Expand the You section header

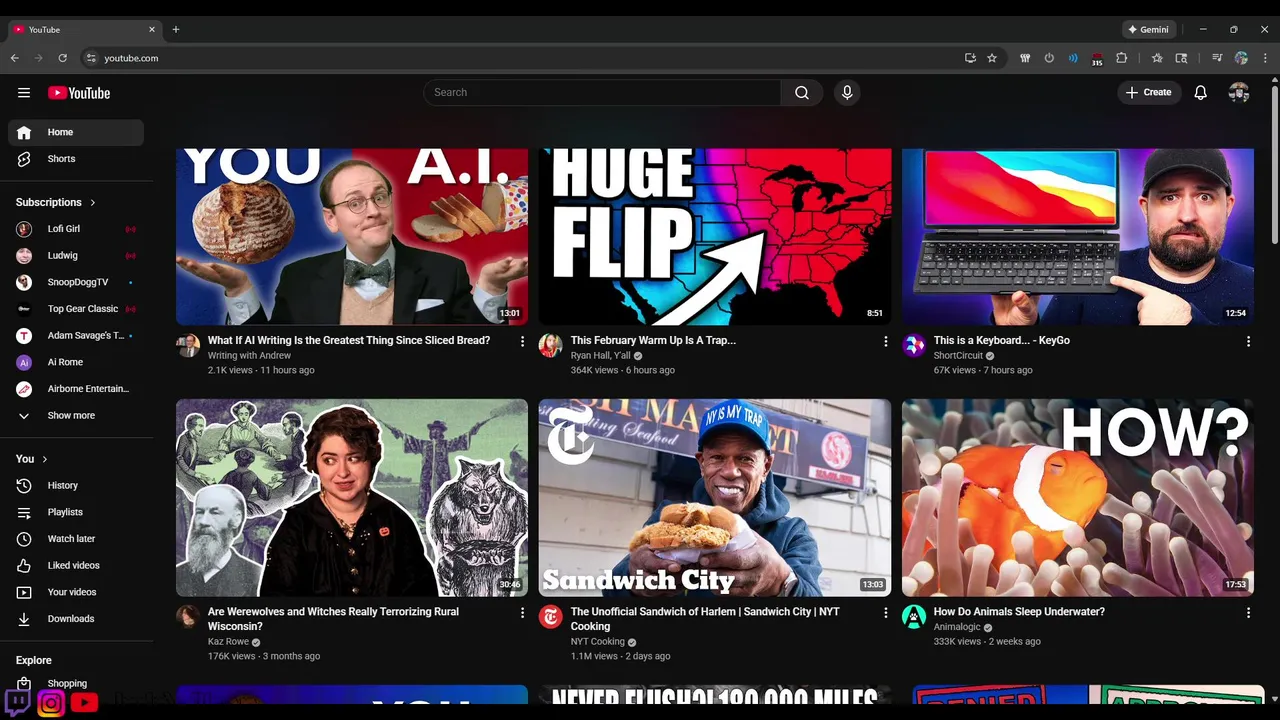point(32,459)
